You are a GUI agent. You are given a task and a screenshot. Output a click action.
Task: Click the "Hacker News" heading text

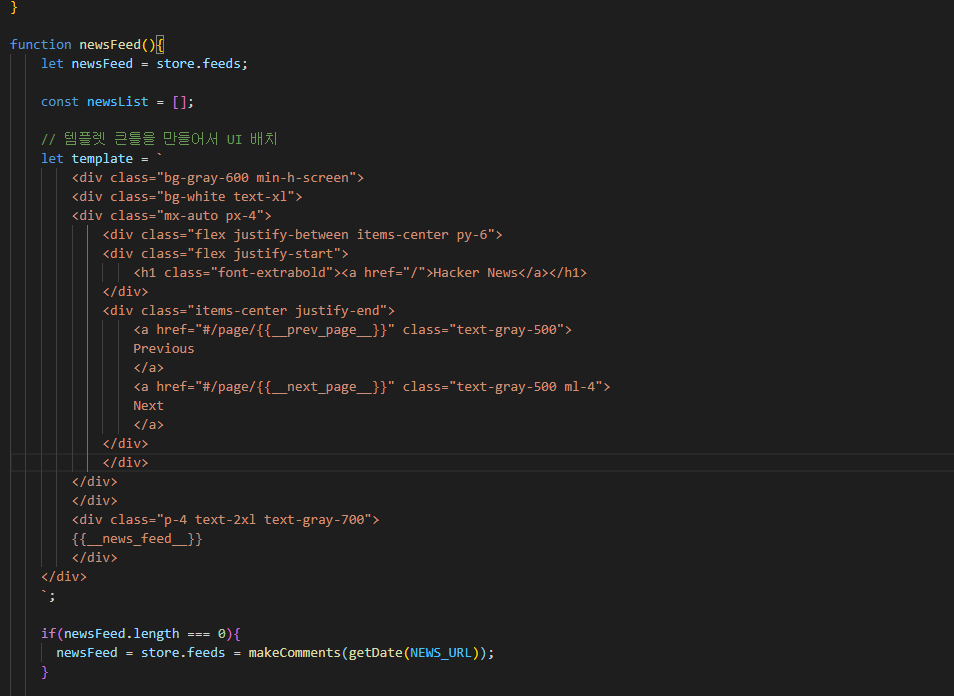[476, 273]
